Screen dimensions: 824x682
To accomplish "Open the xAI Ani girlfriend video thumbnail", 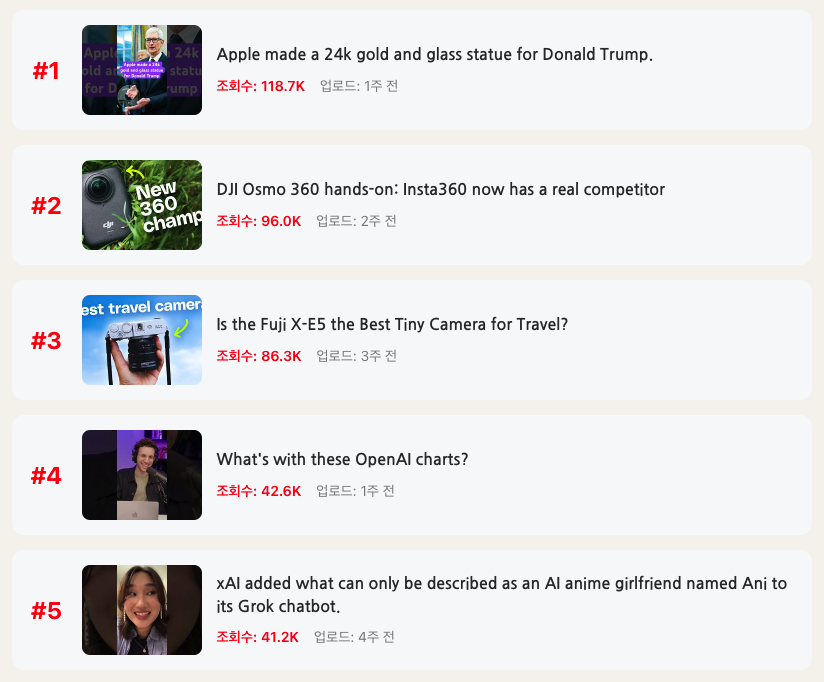I will coord(142,610).
